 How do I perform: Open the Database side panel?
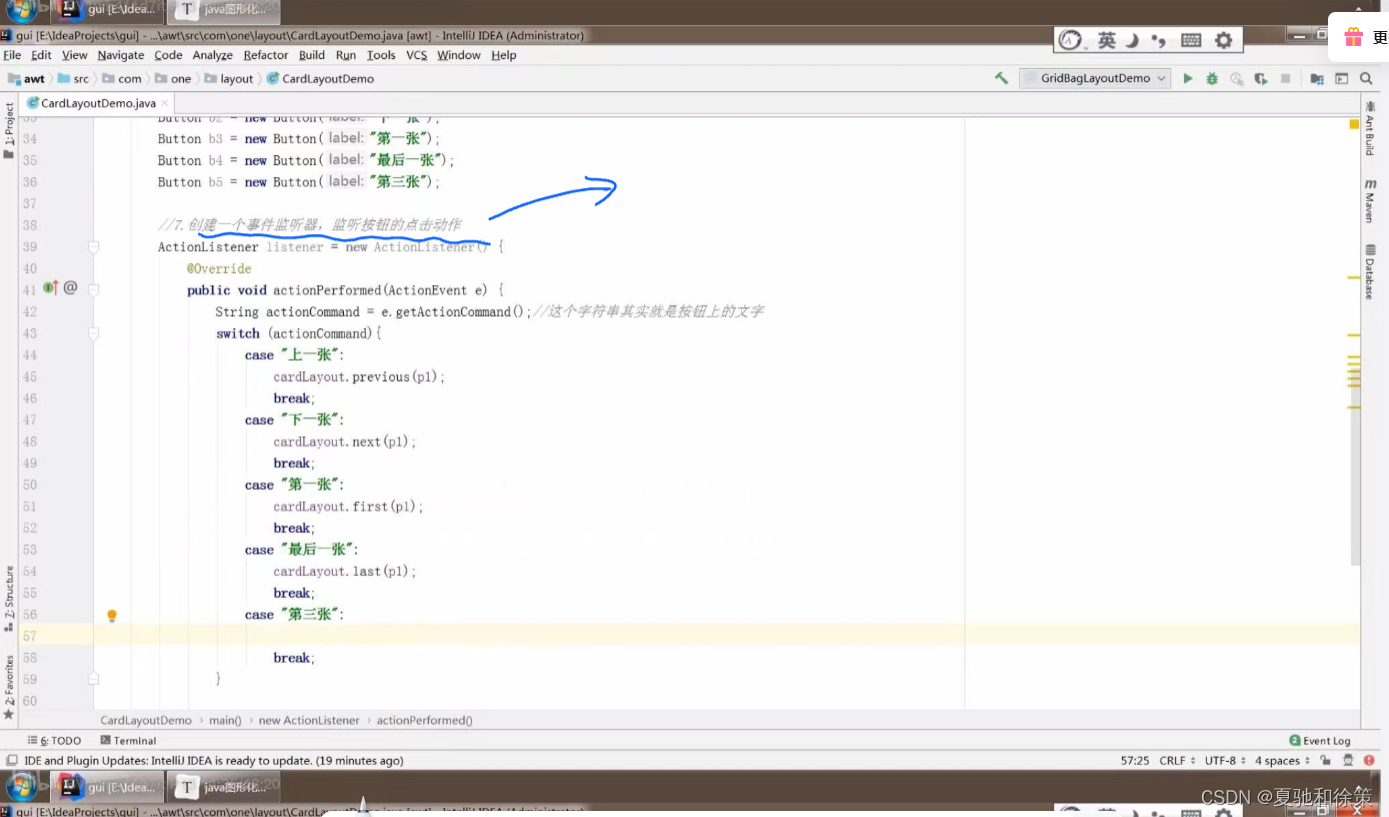point(1370,272)
